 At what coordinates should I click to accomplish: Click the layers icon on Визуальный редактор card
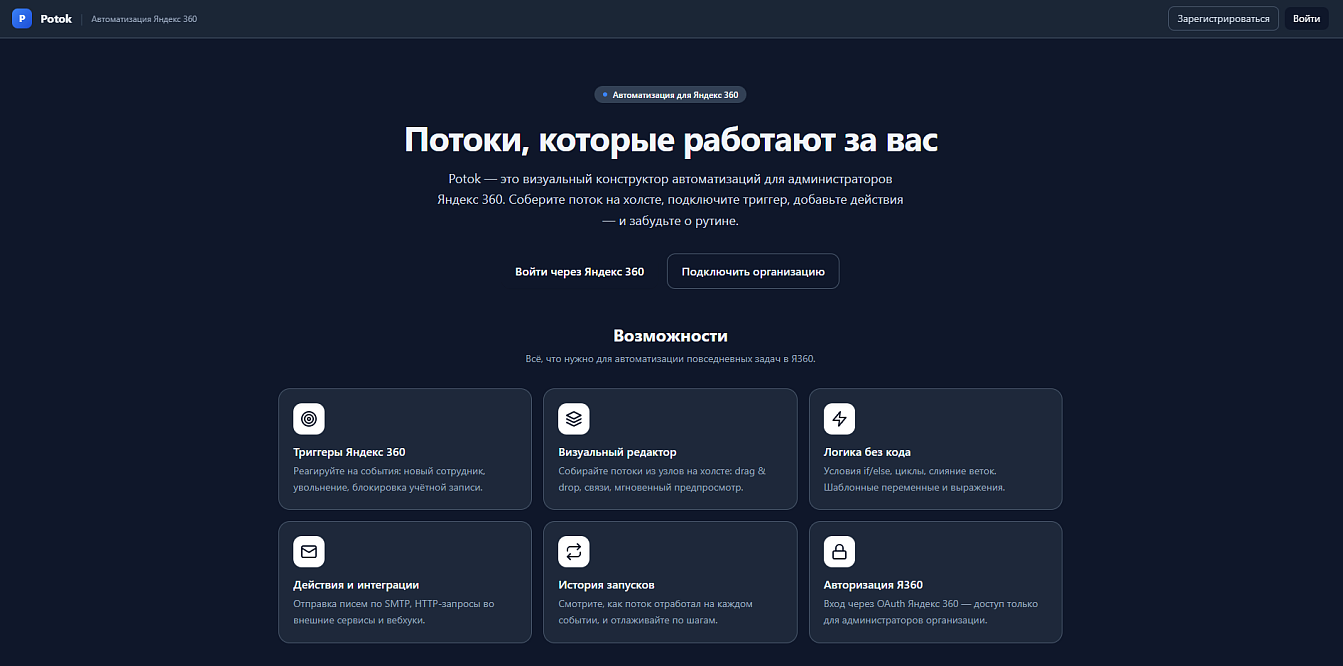coord(574,419)
